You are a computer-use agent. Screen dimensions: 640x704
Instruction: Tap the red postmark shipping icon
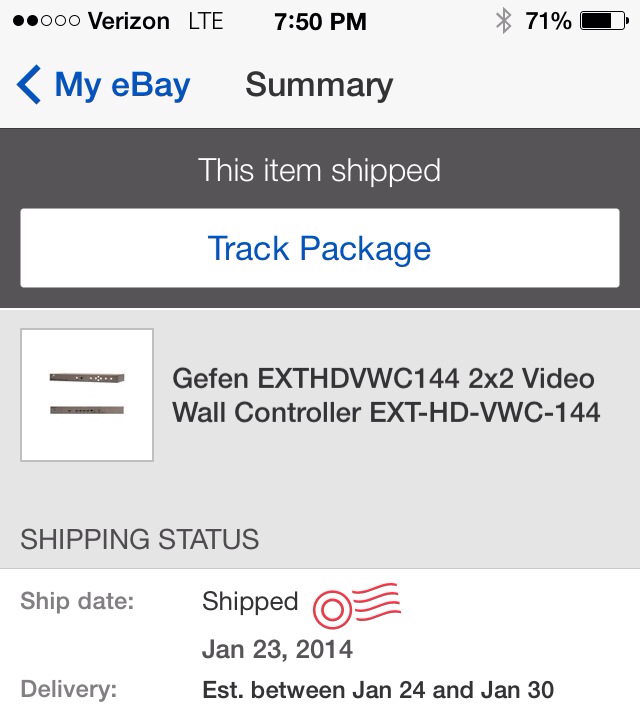(357, 605)
